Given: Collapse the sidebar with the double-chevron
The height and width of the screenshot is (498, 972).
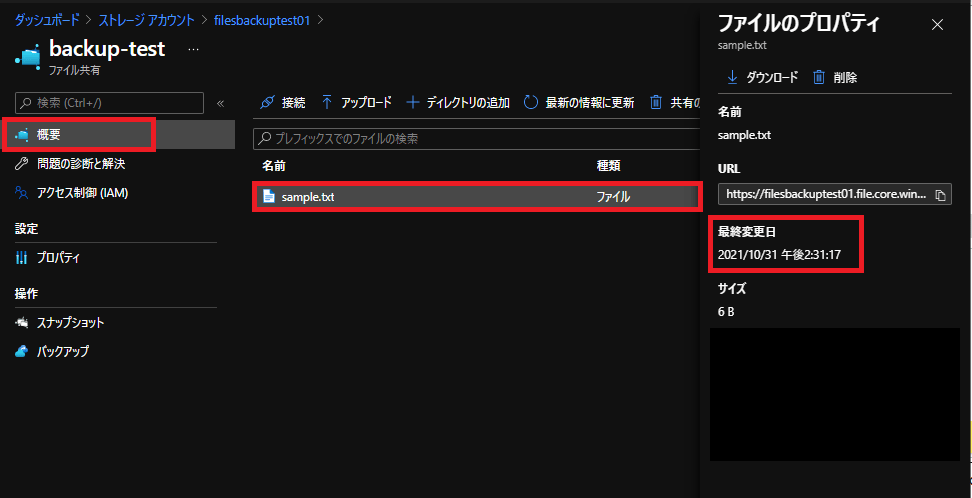Looking at the screenshot, I should (x=220, y=104).
